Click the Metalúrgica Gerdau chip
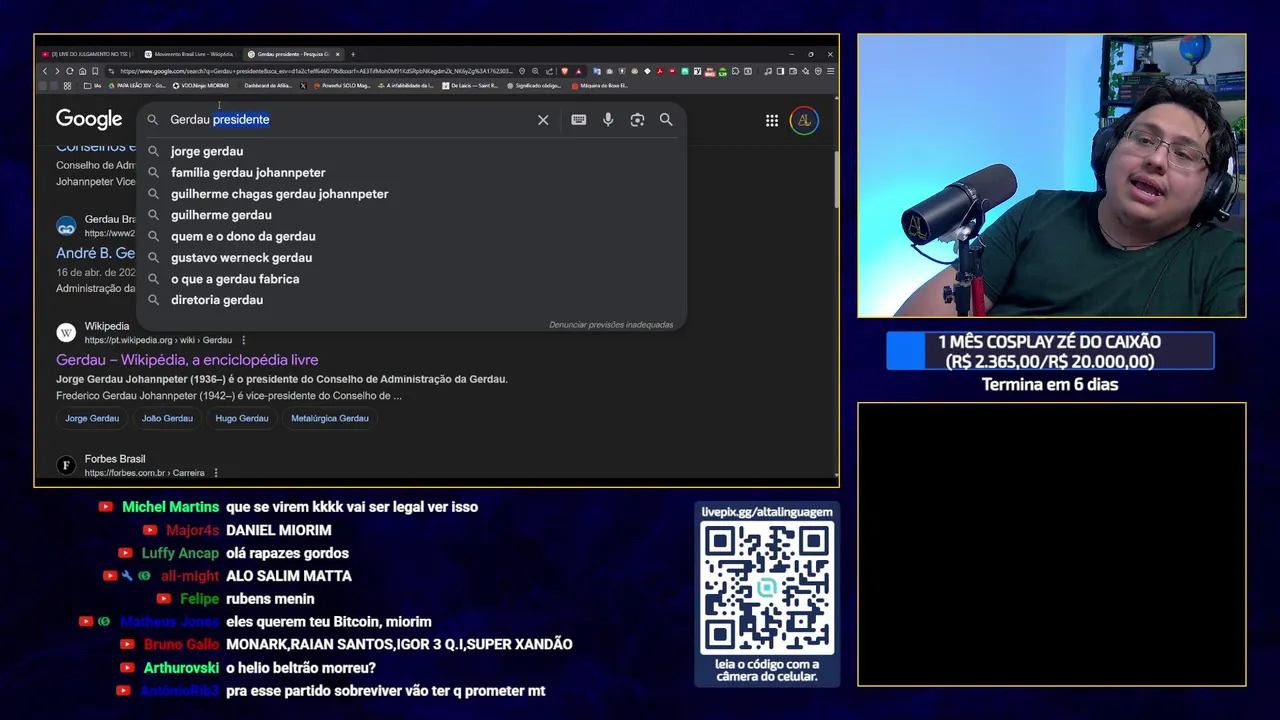Image resolution: width=1280 pixels, height=720 pixels. 330,418
